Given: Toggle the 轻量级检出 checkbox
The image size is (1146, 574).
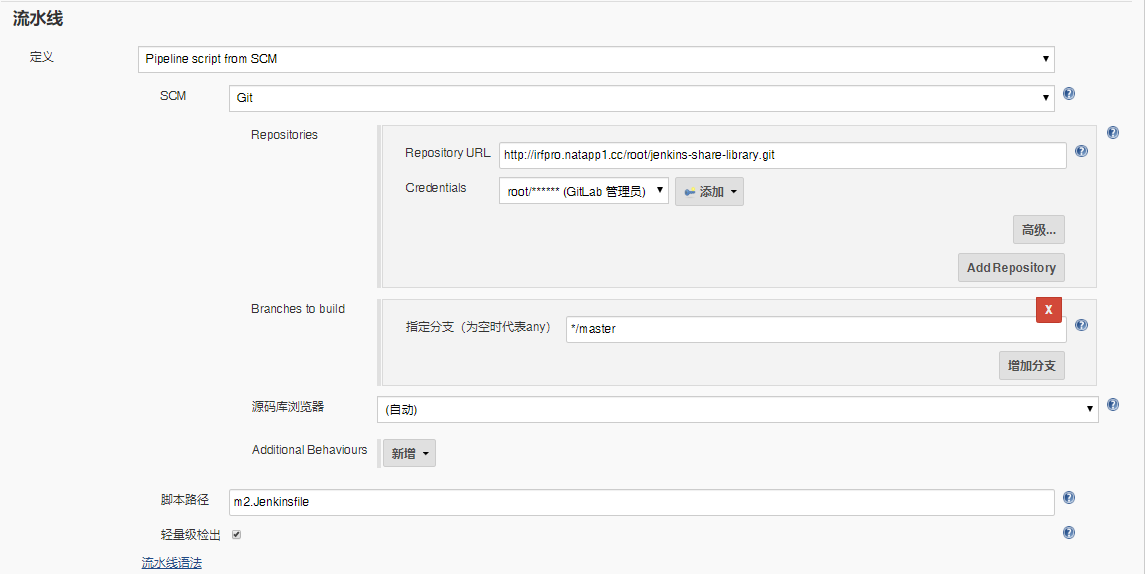Looking at the screenshot, I should pos(236,535).
